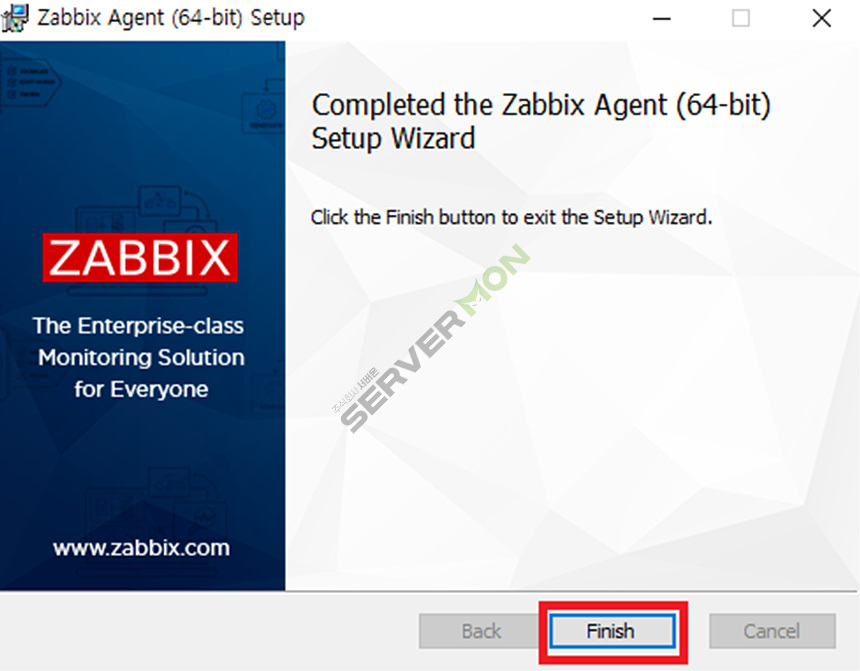860x671 pixels.
Task: Click the greyed-out Back button
Action: click(x=481, y=631)
